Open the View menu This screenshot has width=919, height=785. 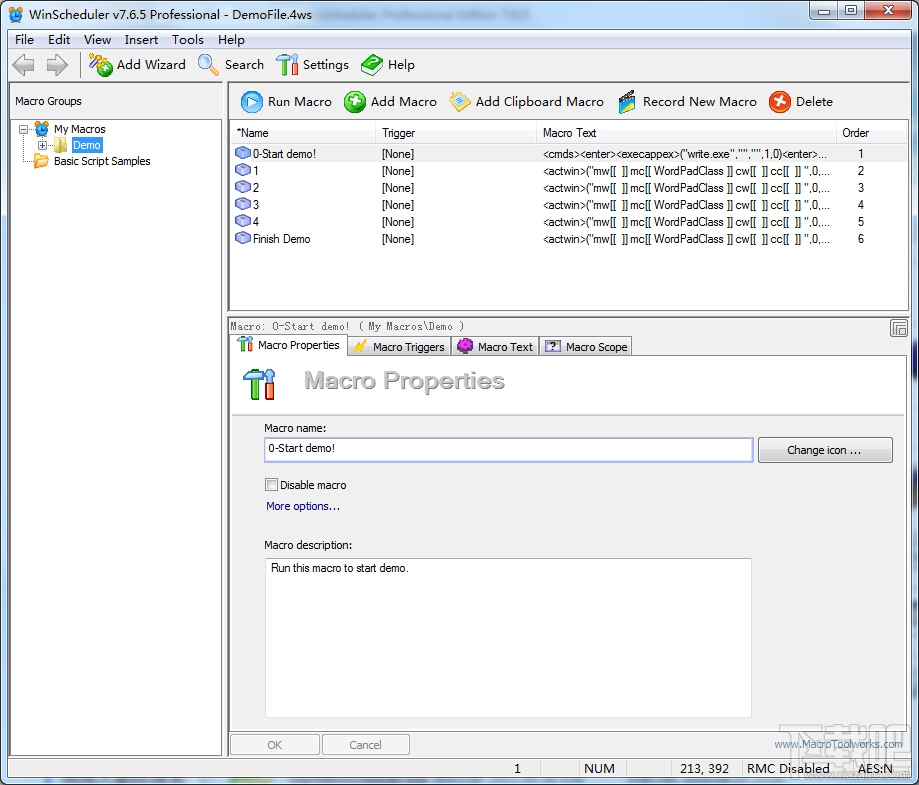coord(97,39)
